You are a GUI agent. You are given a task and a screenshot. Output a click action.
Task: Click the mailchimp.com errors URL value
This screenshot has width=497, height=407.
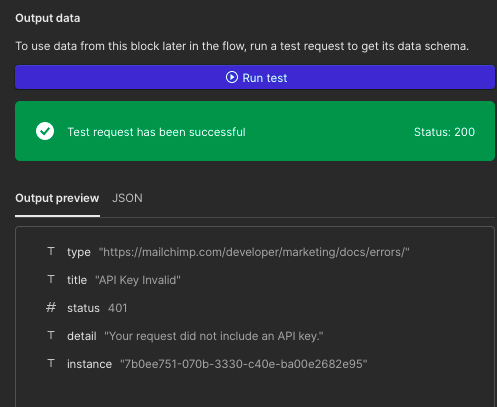click(x=254, y=252)
